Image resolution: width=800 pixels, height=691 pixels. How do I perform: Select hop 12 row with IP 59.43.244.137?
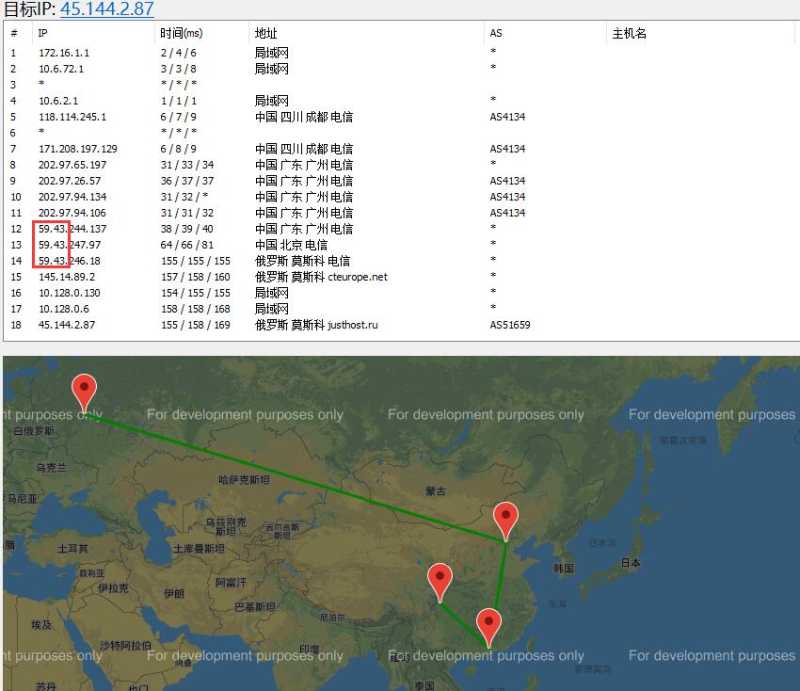pos(72,229)
